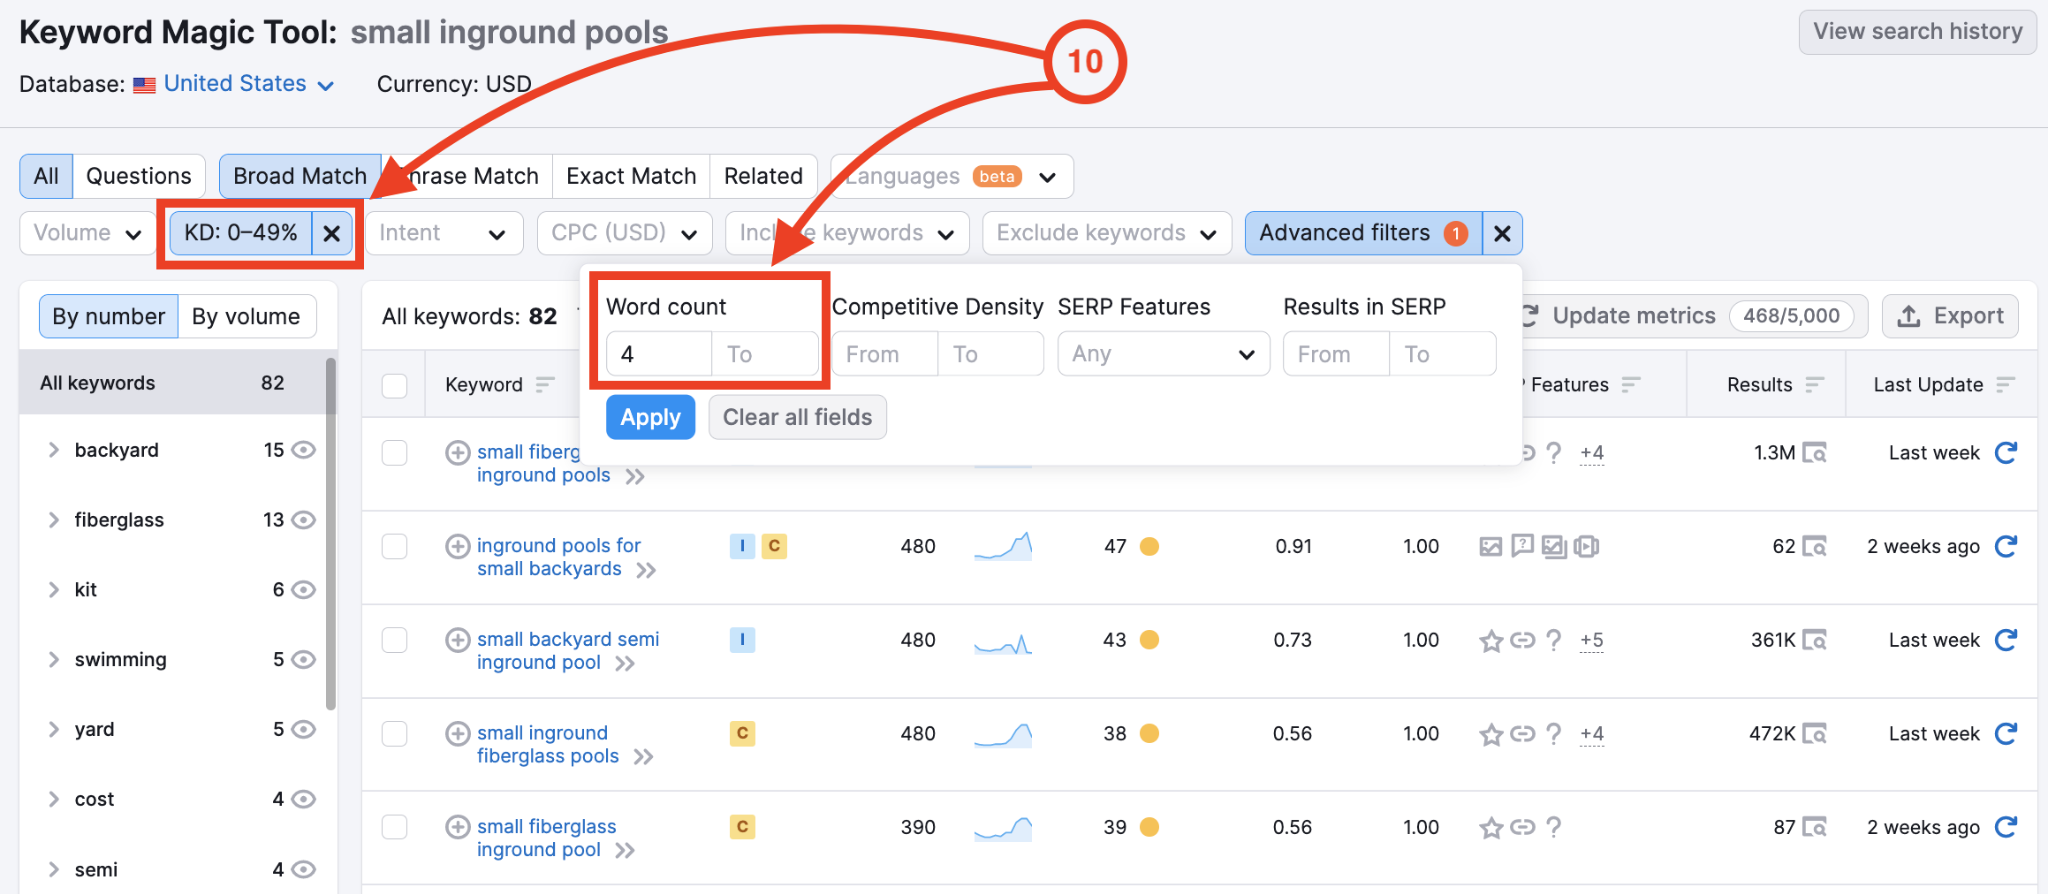Expand the fiberglass keyword group
Viewport: 2048px width, 894px height.
54,520
